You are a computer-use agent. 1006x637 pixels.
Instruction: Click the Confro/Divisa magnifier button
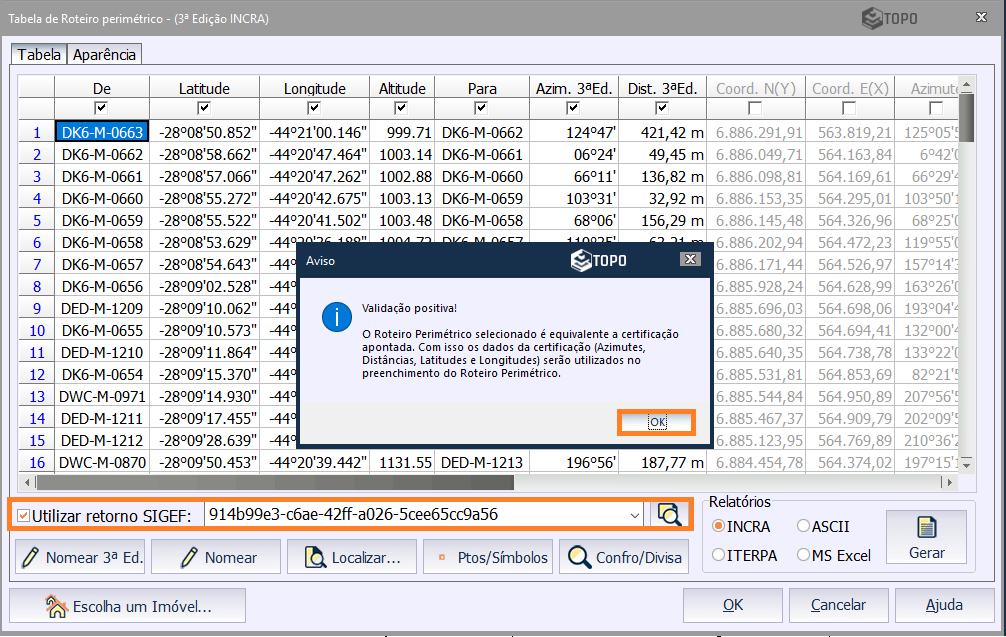click(x=579, y=558)
